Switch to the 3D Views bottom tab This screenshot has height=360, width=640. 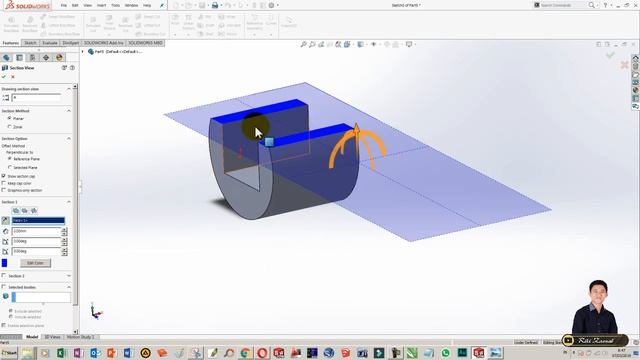click(52, 337)
